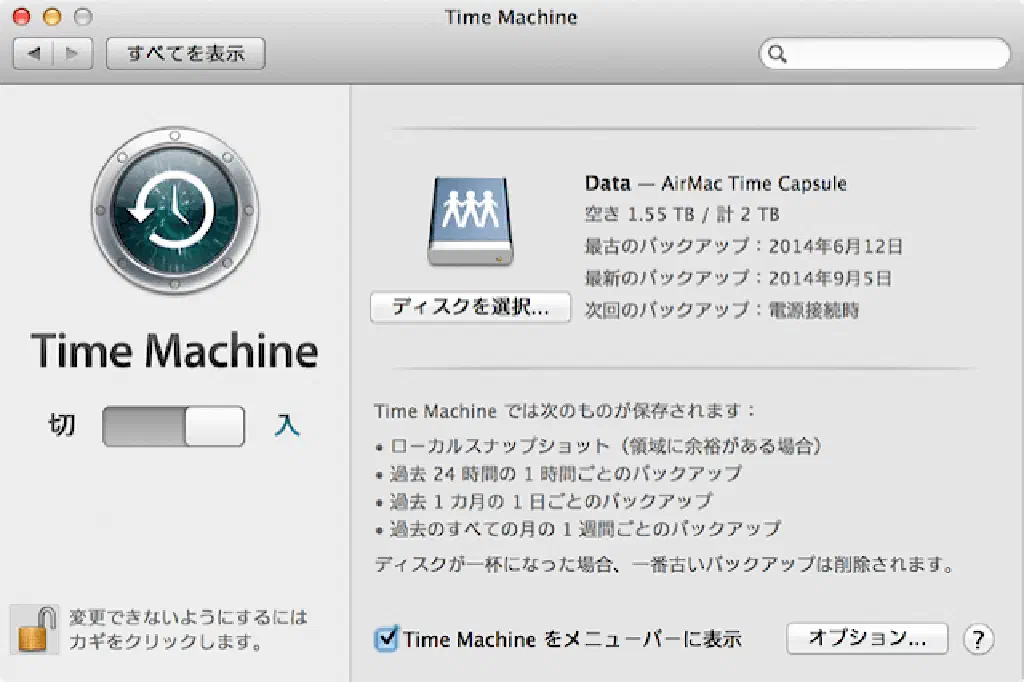The height and width of the screenshot is (682, 1024).
Task: Go forward with the right arrow button
Action: point(73,53)
